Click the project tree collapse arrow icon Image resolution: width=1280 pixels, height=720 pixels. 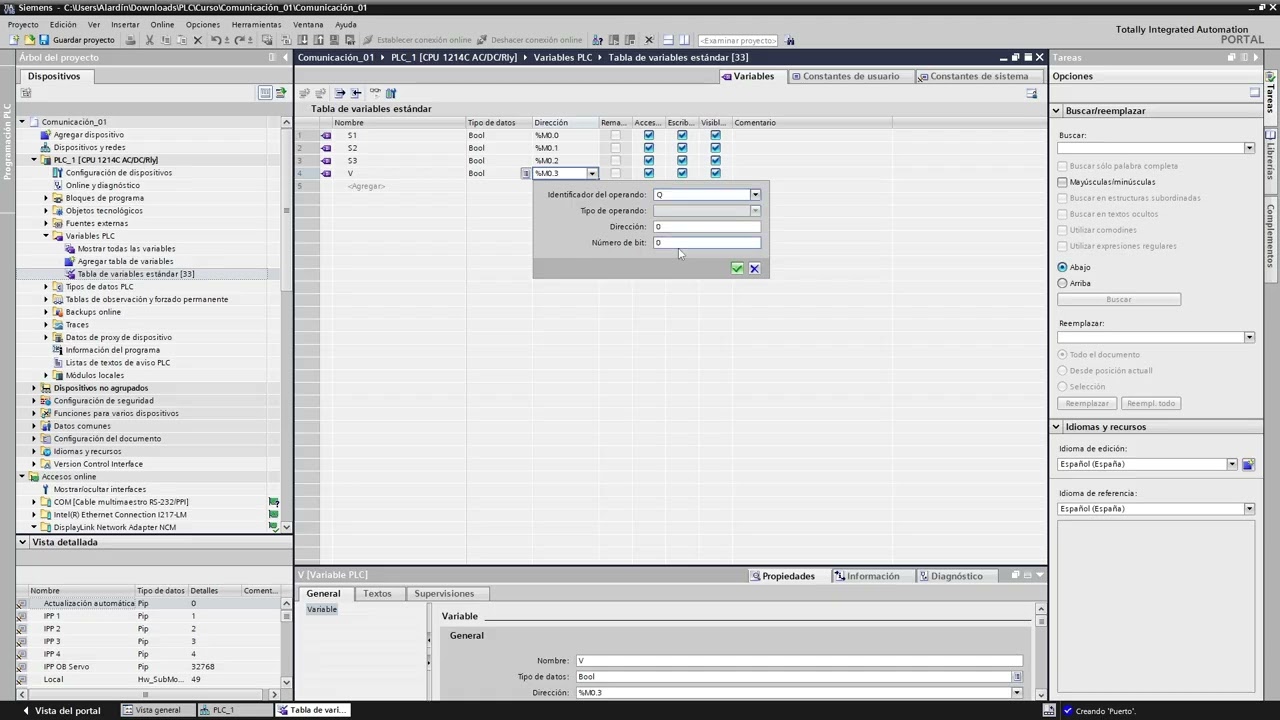coord(284,57)
